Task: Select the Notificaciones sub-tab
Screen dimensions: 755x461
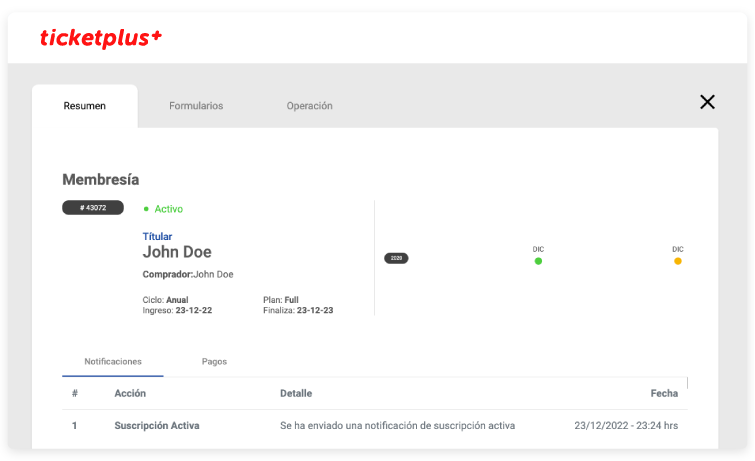Action: 113,361
